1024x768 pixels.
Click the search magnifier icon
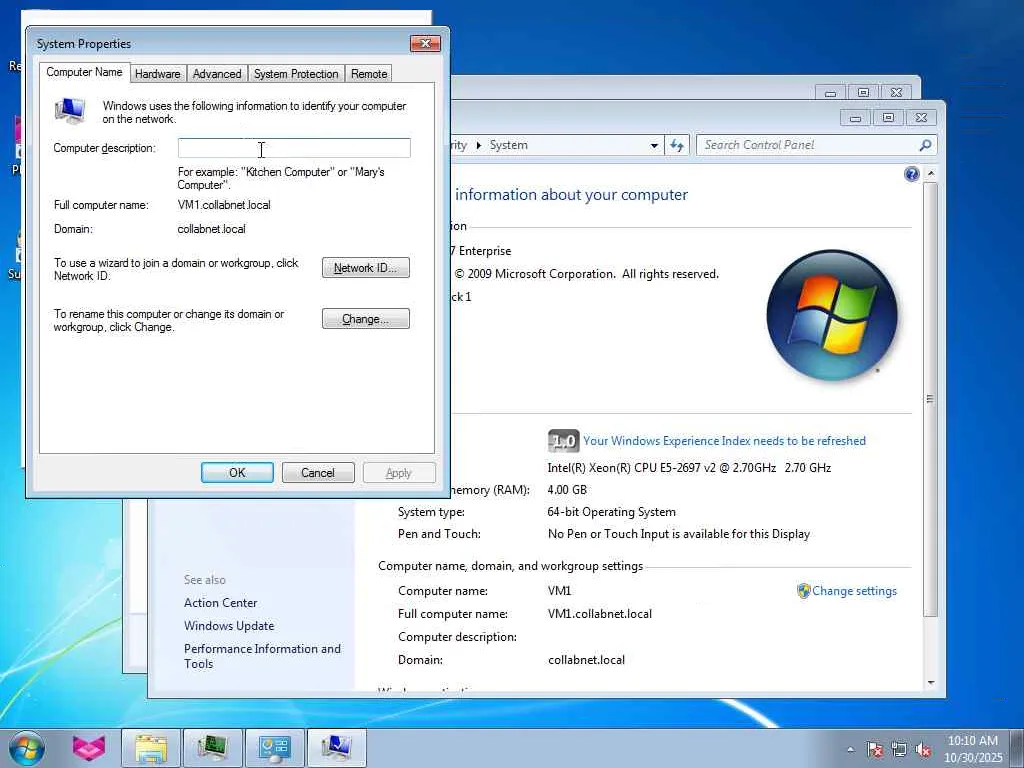[x=925, y=145]
